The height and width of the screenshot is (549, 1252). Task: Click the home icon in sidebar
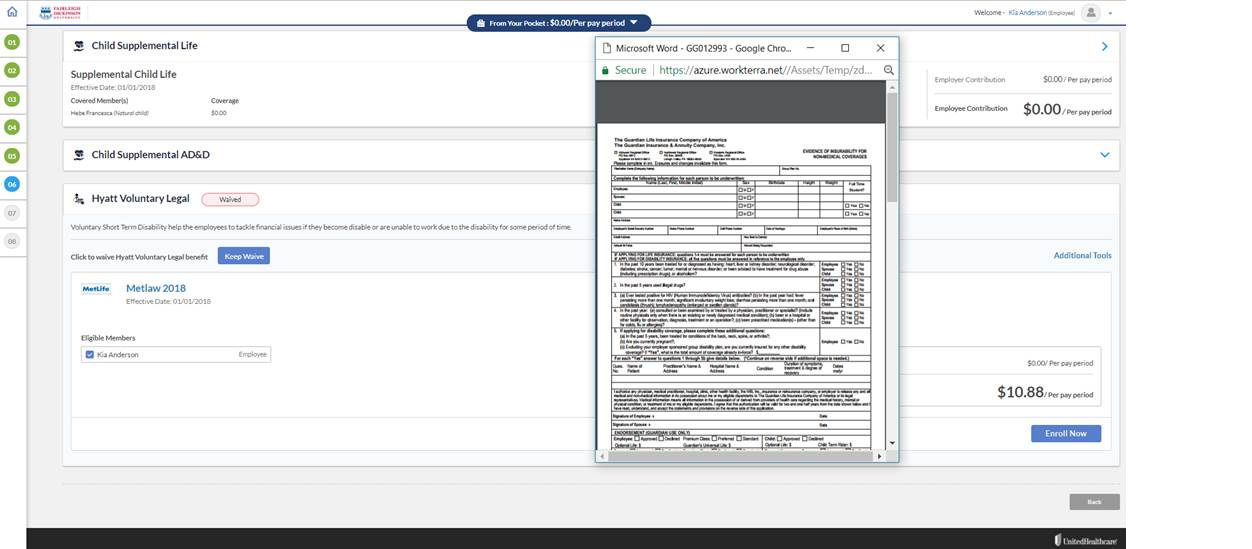tap(12, 12)
